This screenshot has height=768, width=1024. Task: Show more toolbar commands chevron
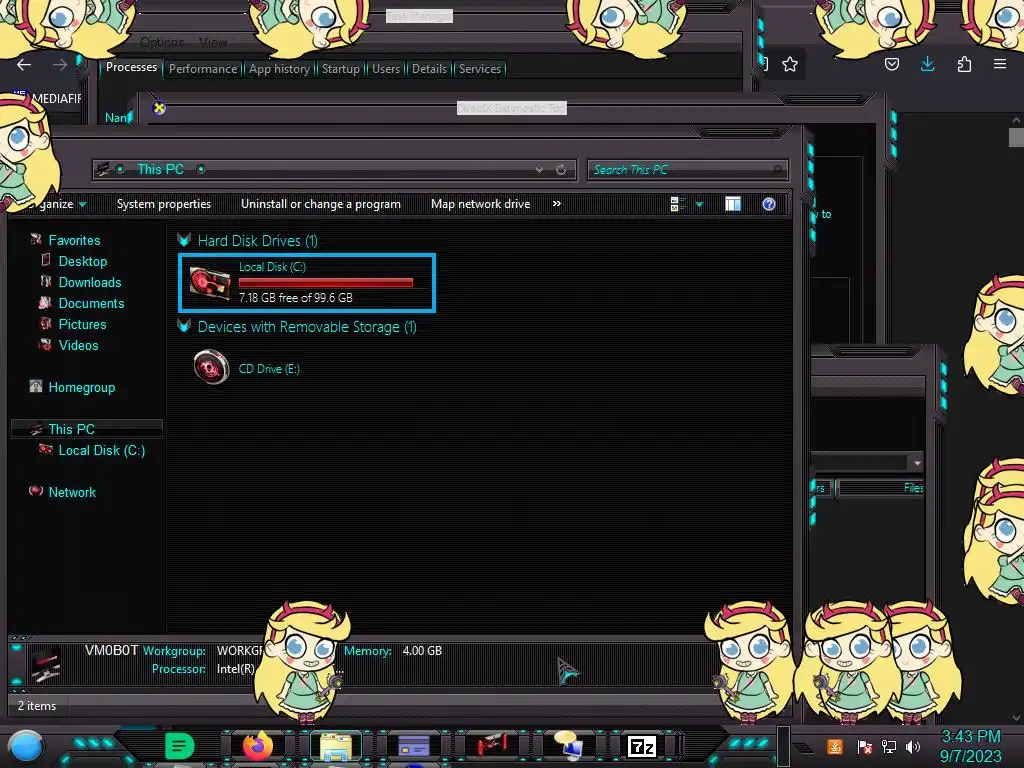pyautogui.click(x=556, y=204)
